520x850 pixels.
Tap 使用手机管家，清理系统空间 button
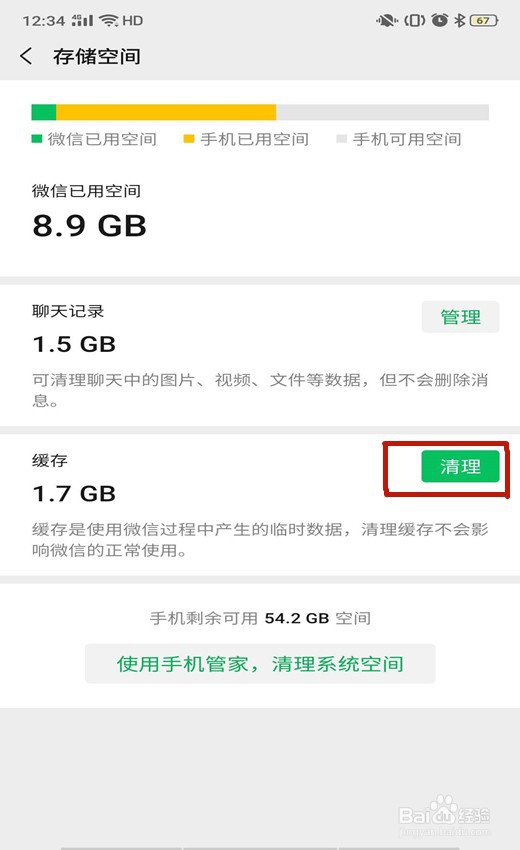point(260,664)
